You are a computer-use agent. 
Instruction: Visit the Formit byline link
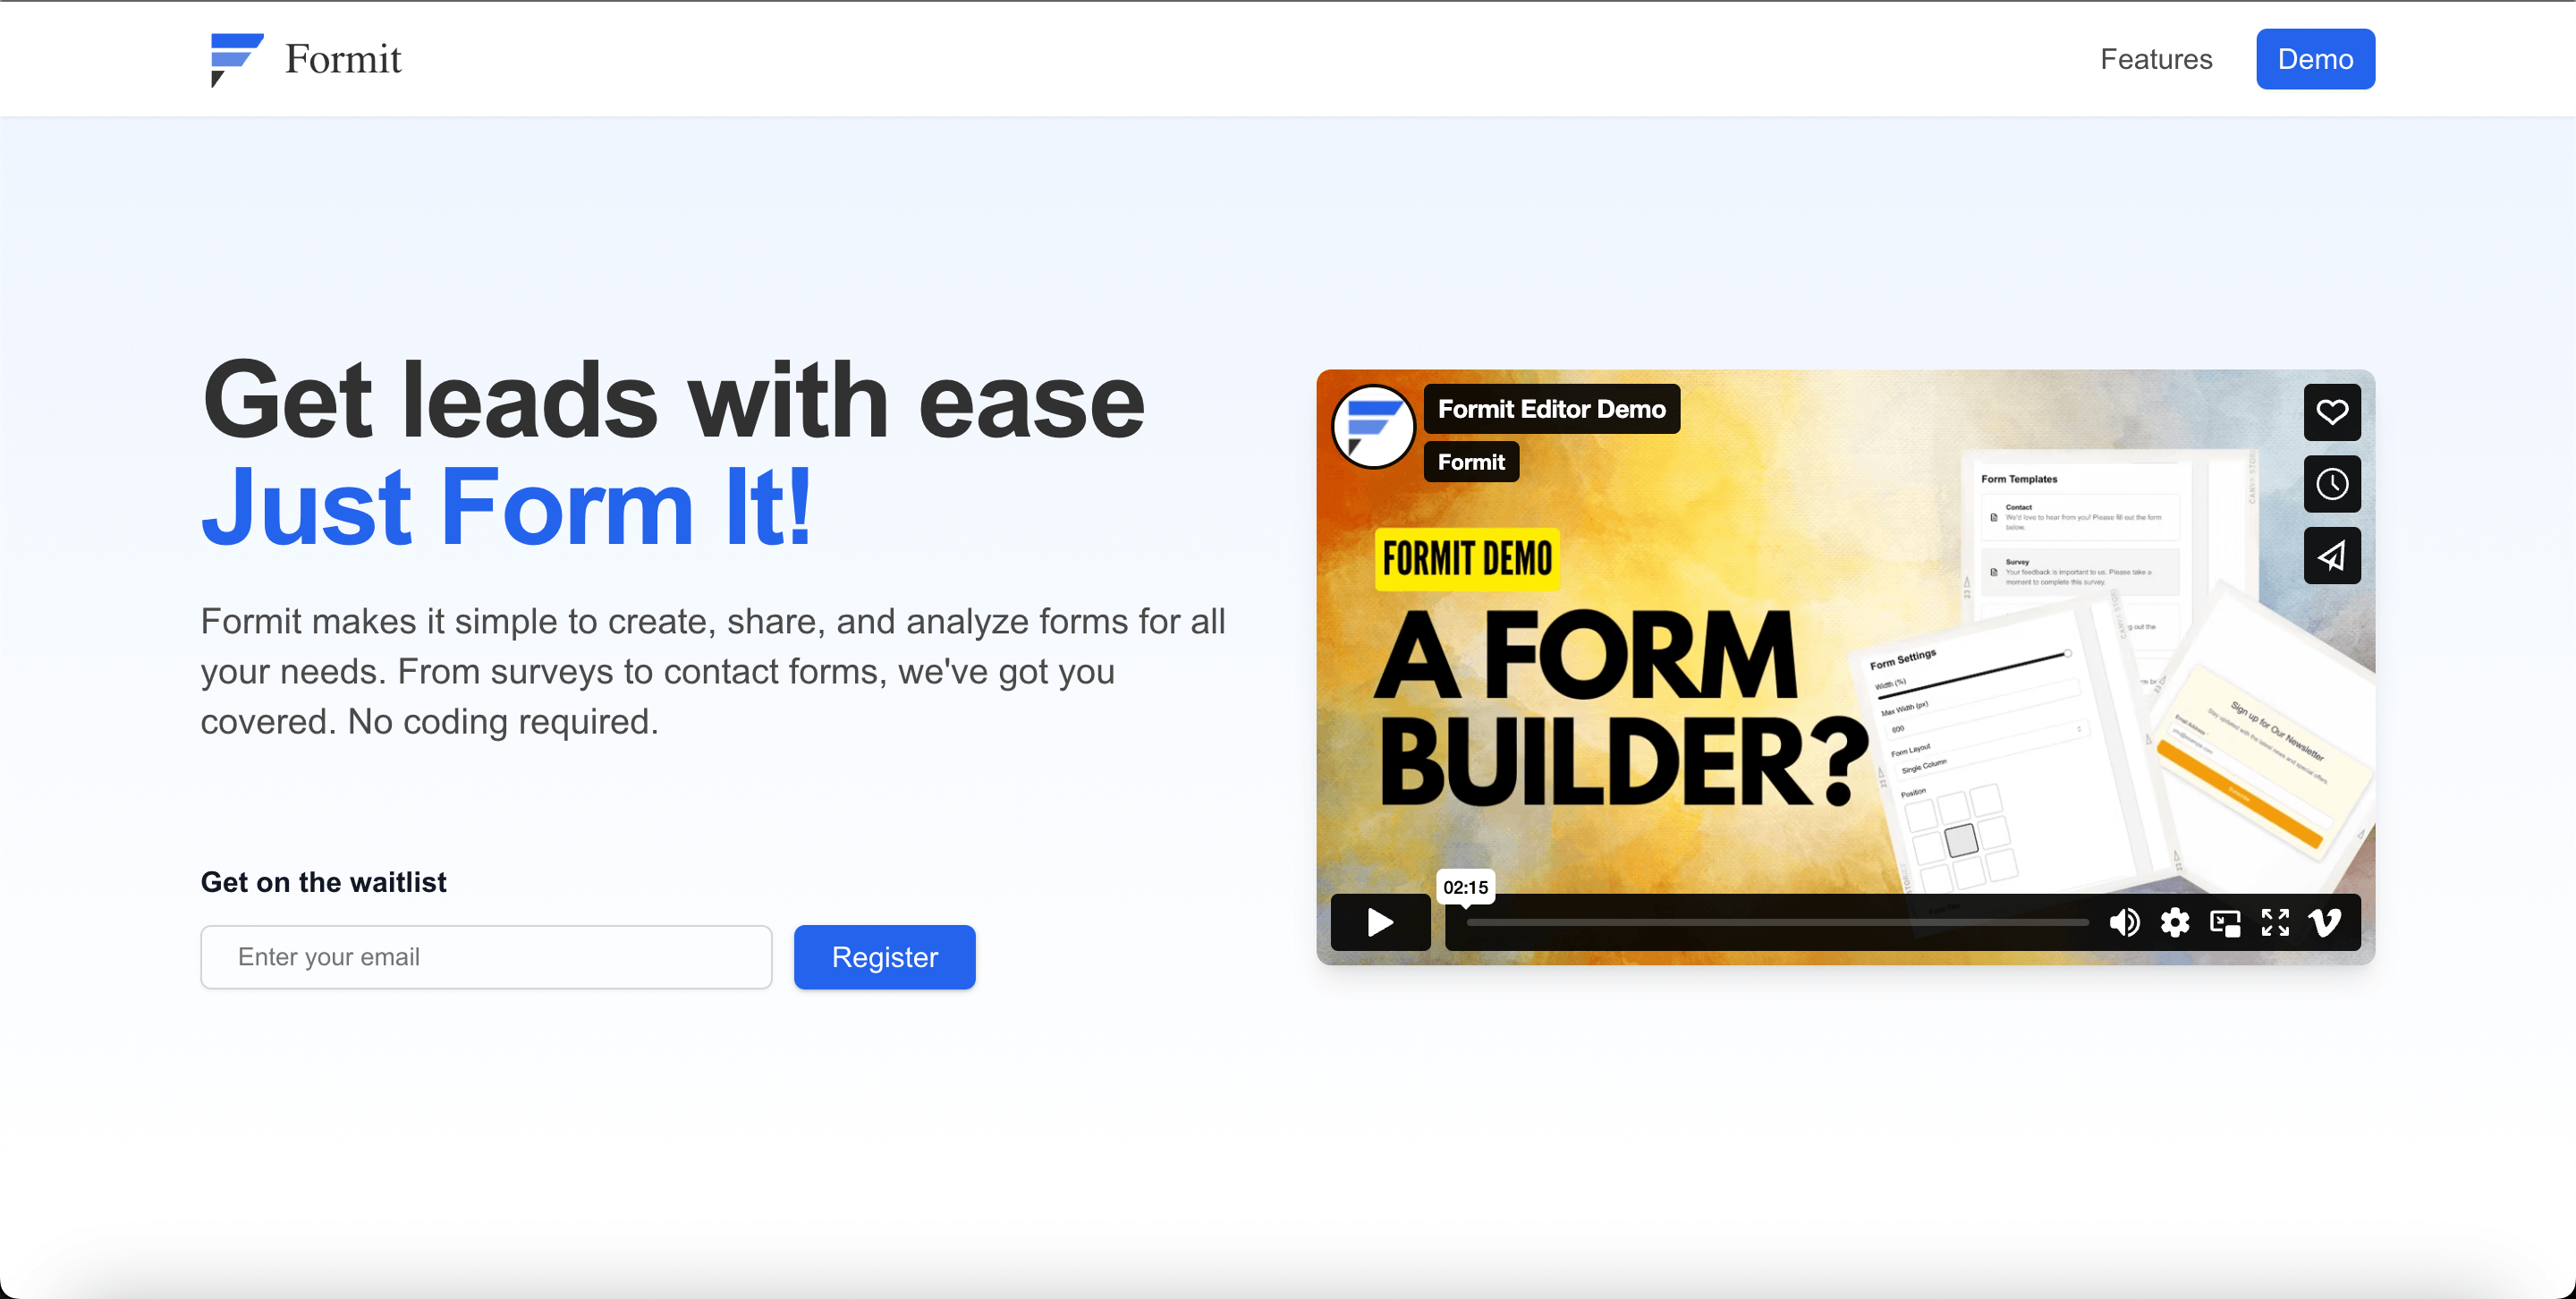click(x=1470, y=461)
